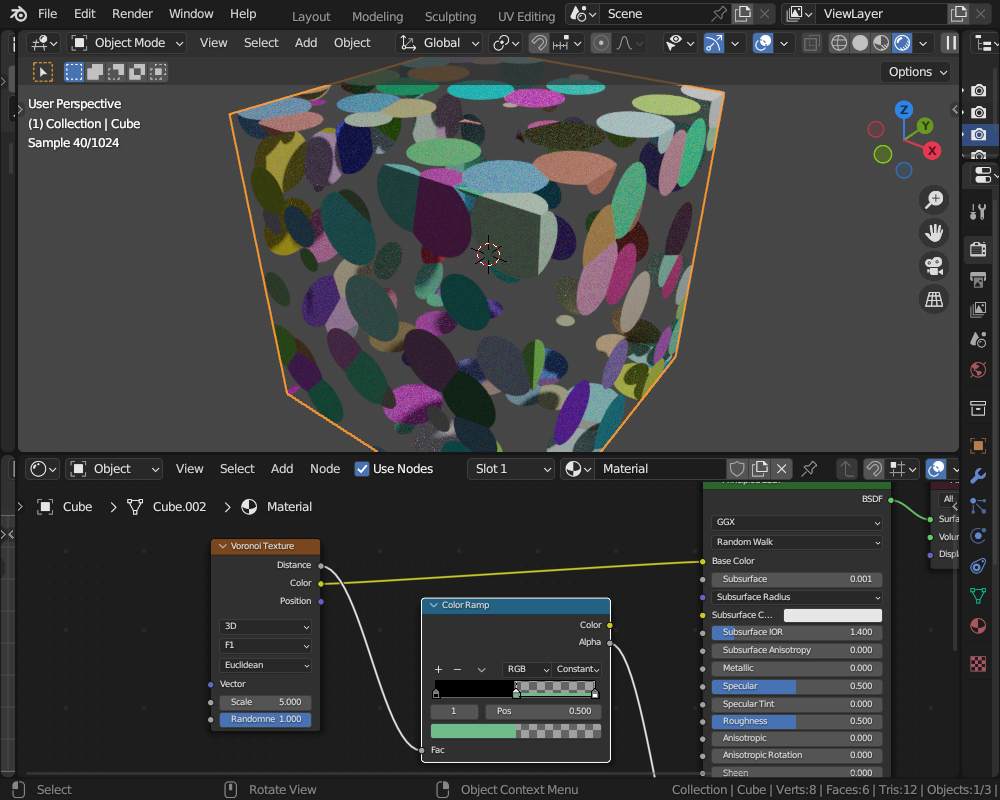This screenshot has width=1000, height=800.
Task: Click the Options button in the viewport
Action: coord(914,71)
